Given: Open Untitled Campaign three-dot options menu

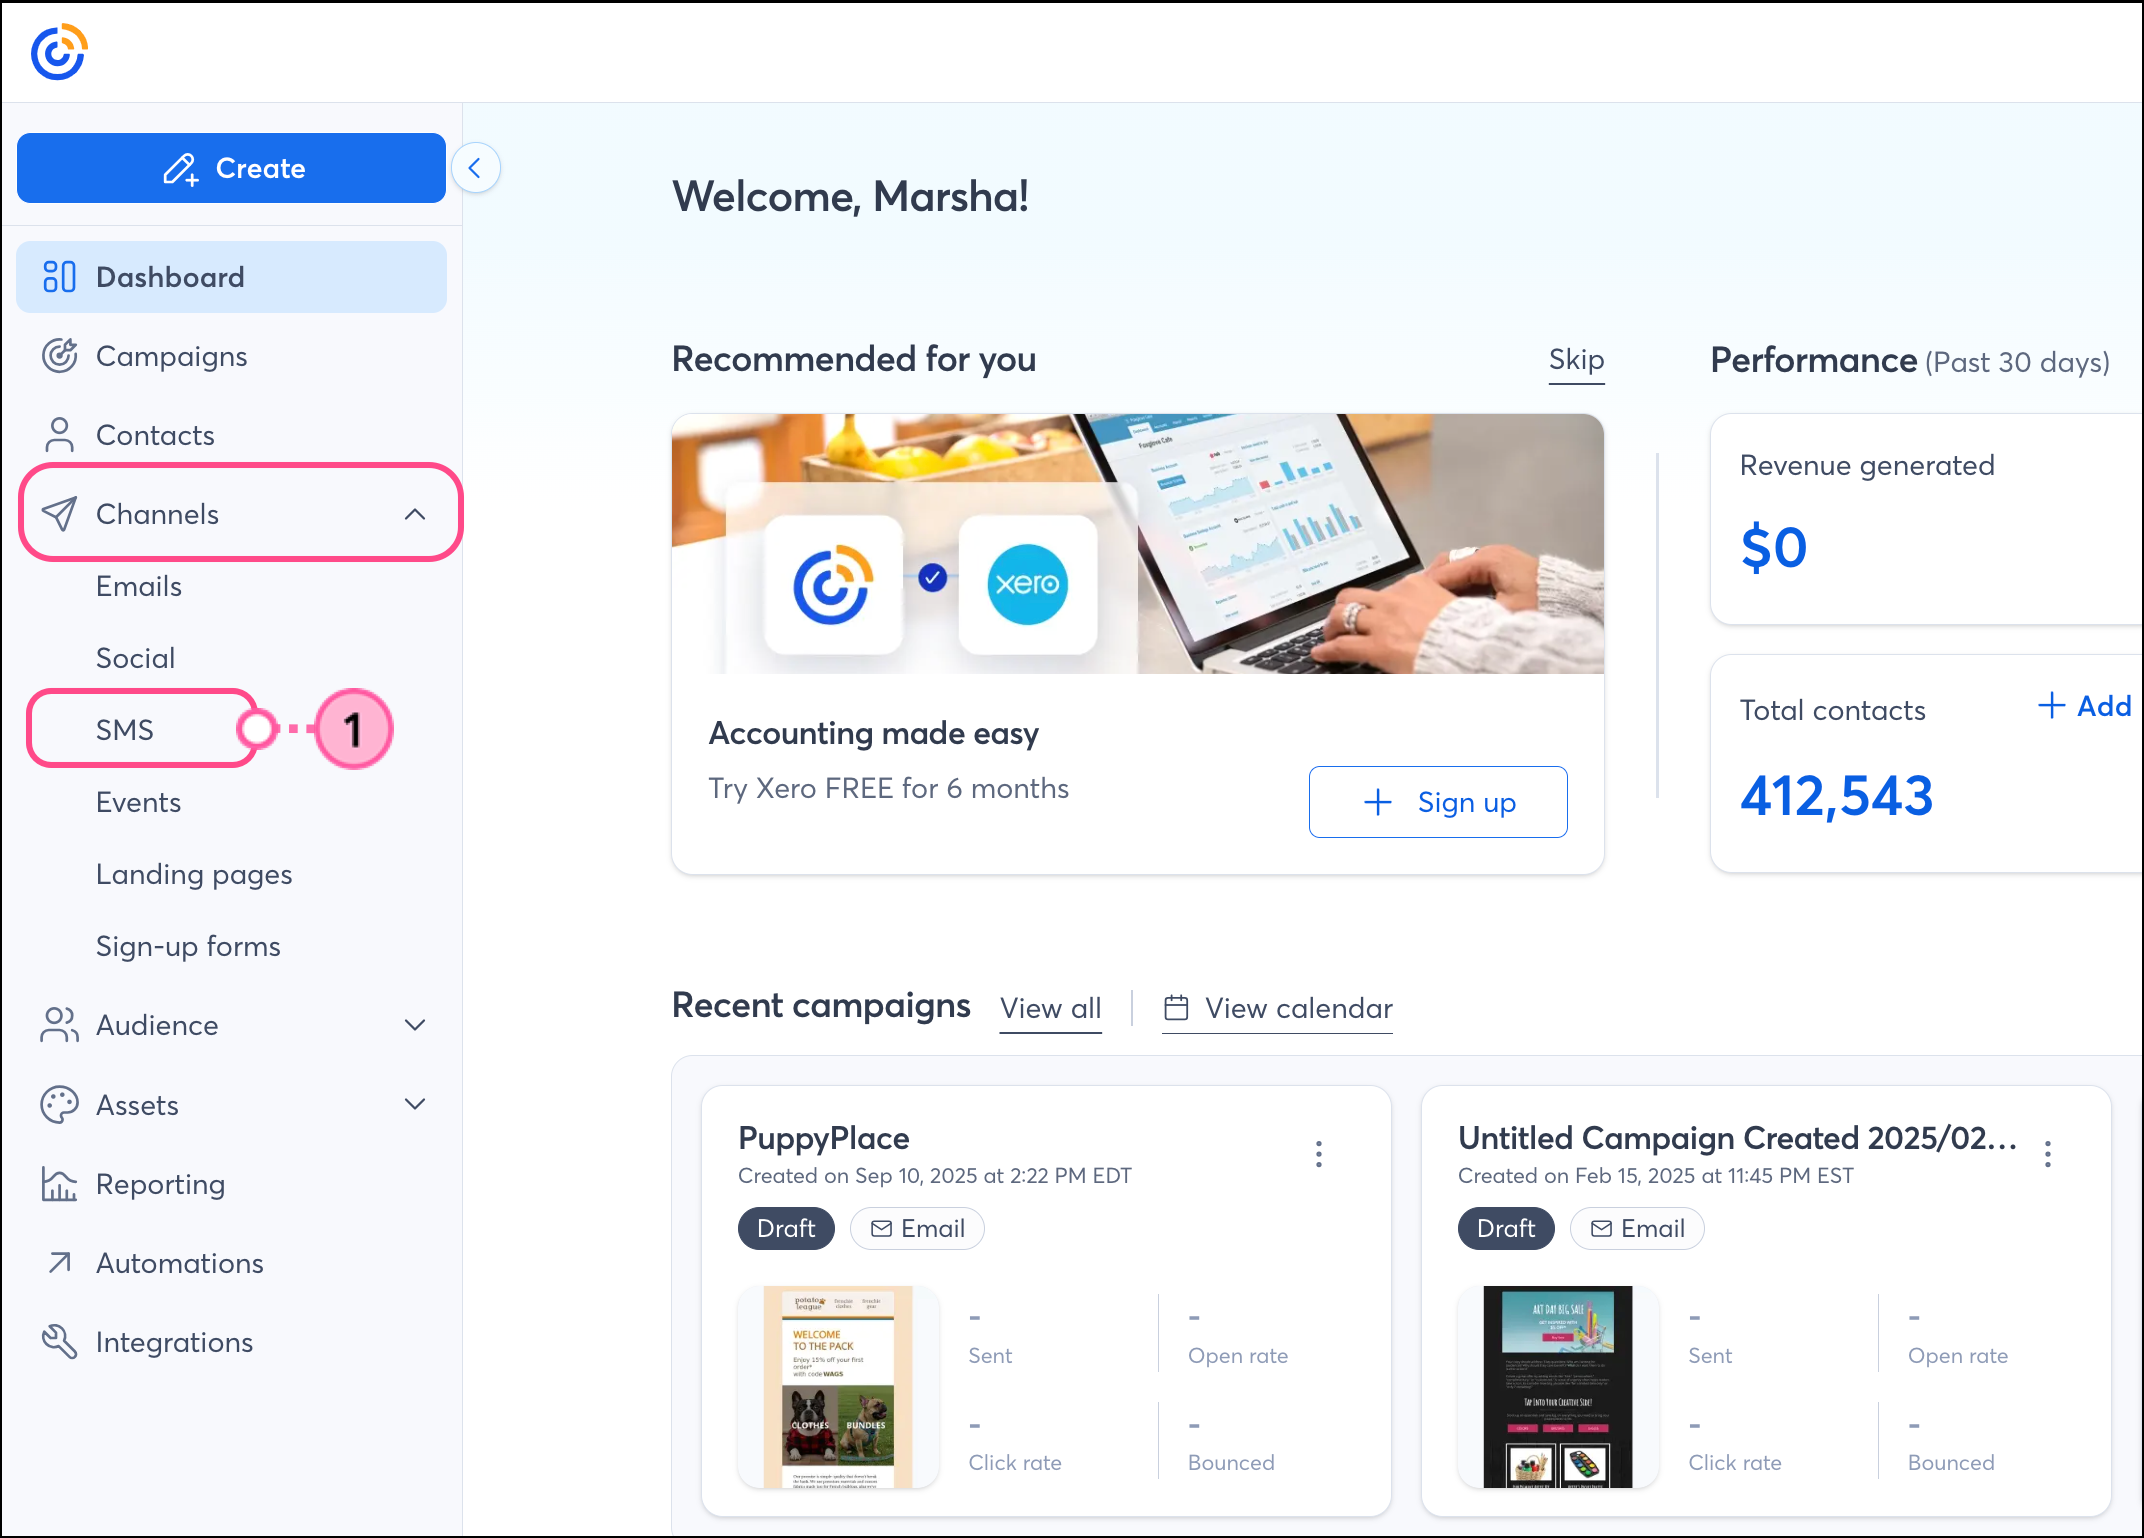Looking at the screenshot, I should [2047, 1154].
